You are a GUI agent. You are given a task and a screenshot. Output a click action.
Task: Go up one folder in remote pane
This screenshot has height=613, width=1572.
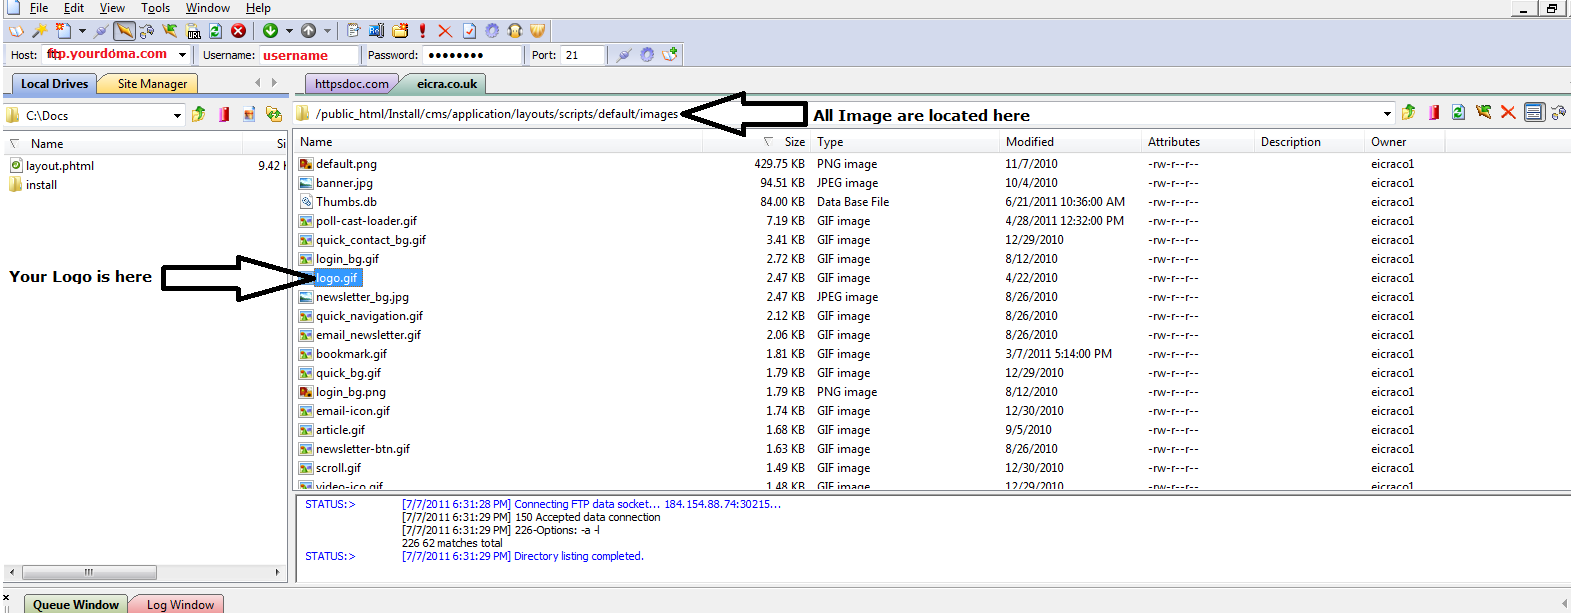click(1408, 113)
